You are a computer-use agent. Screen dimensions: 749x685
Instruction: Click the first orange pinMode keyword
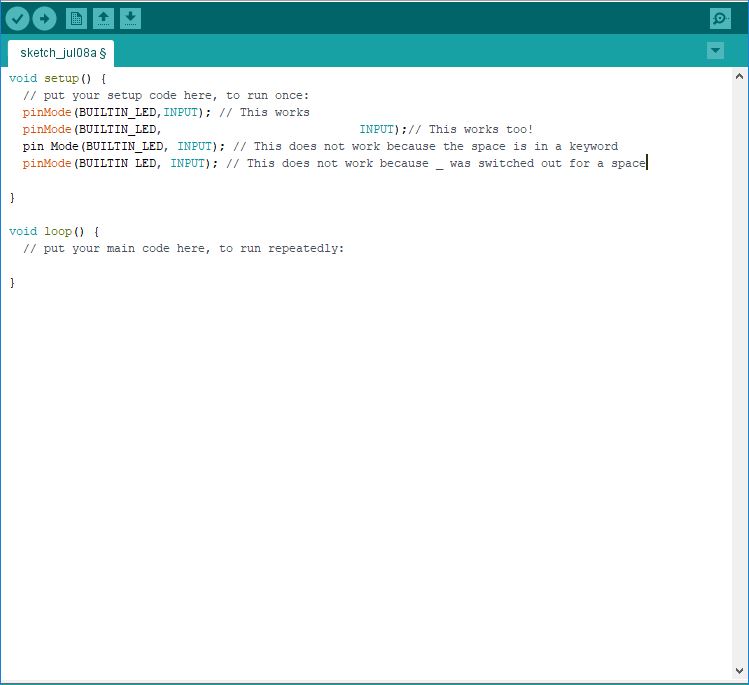coord(47,112)
